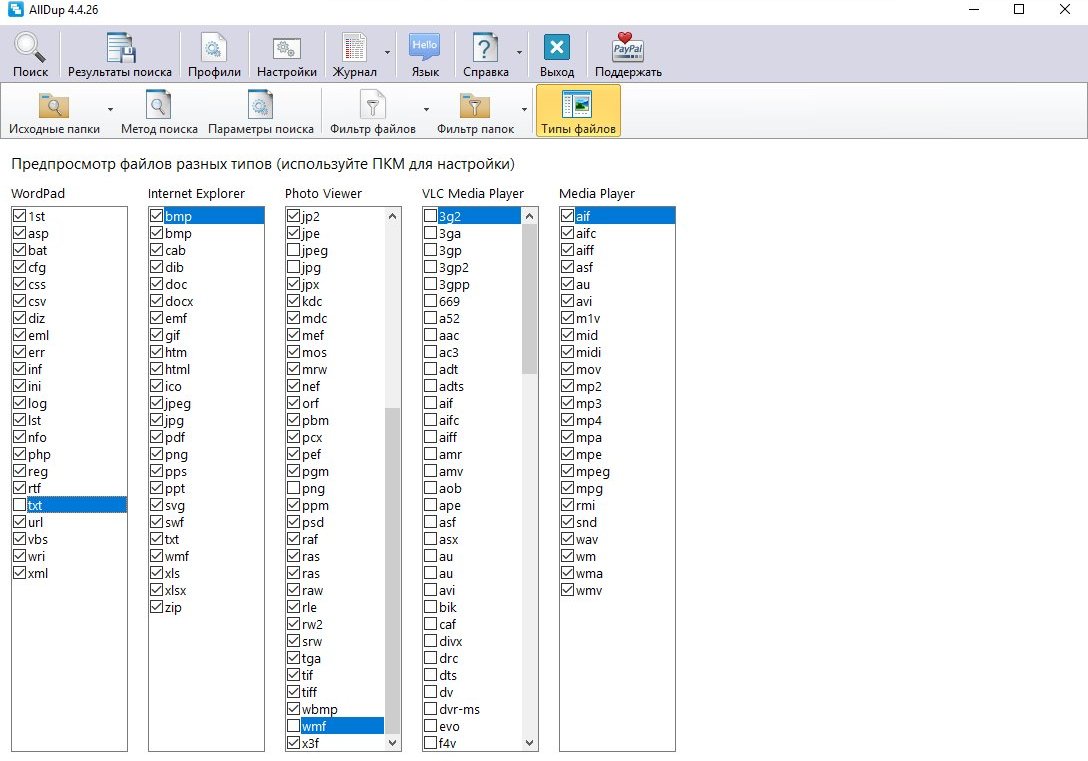Click Photo Viewer list scroll-up arrow
The height and width of the screenshot is (761, 1088).
pyautogui.click(x=393, y=216)
